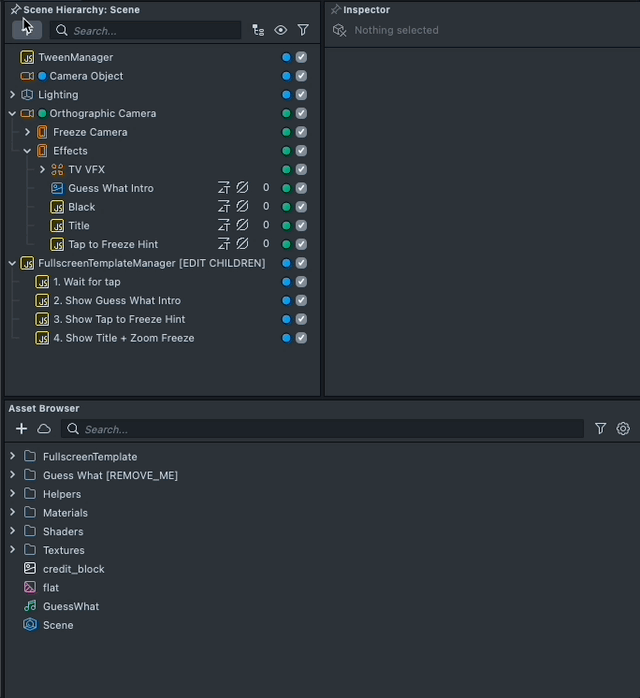Click the hierarchy tree view icon

pyautogui.click(x=258, y=31)
